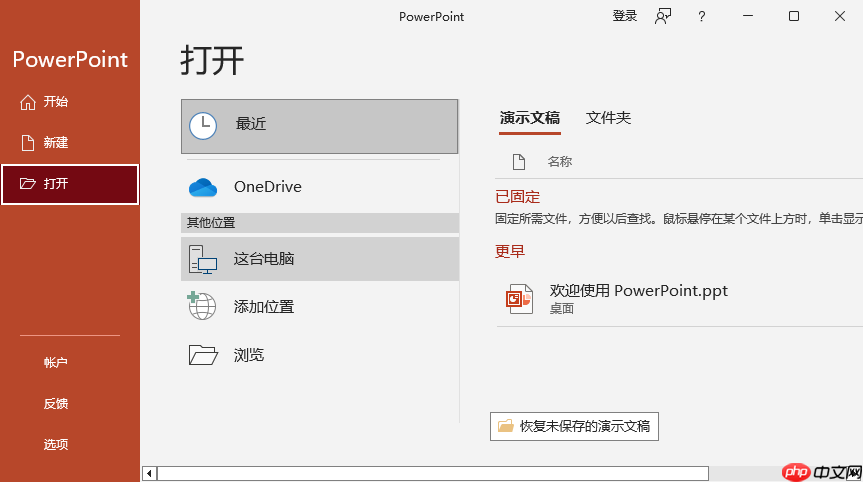Viewport: 863px width, 482px height.
Task: Click the open folder icon beside 打开
Action: [28, 184]
